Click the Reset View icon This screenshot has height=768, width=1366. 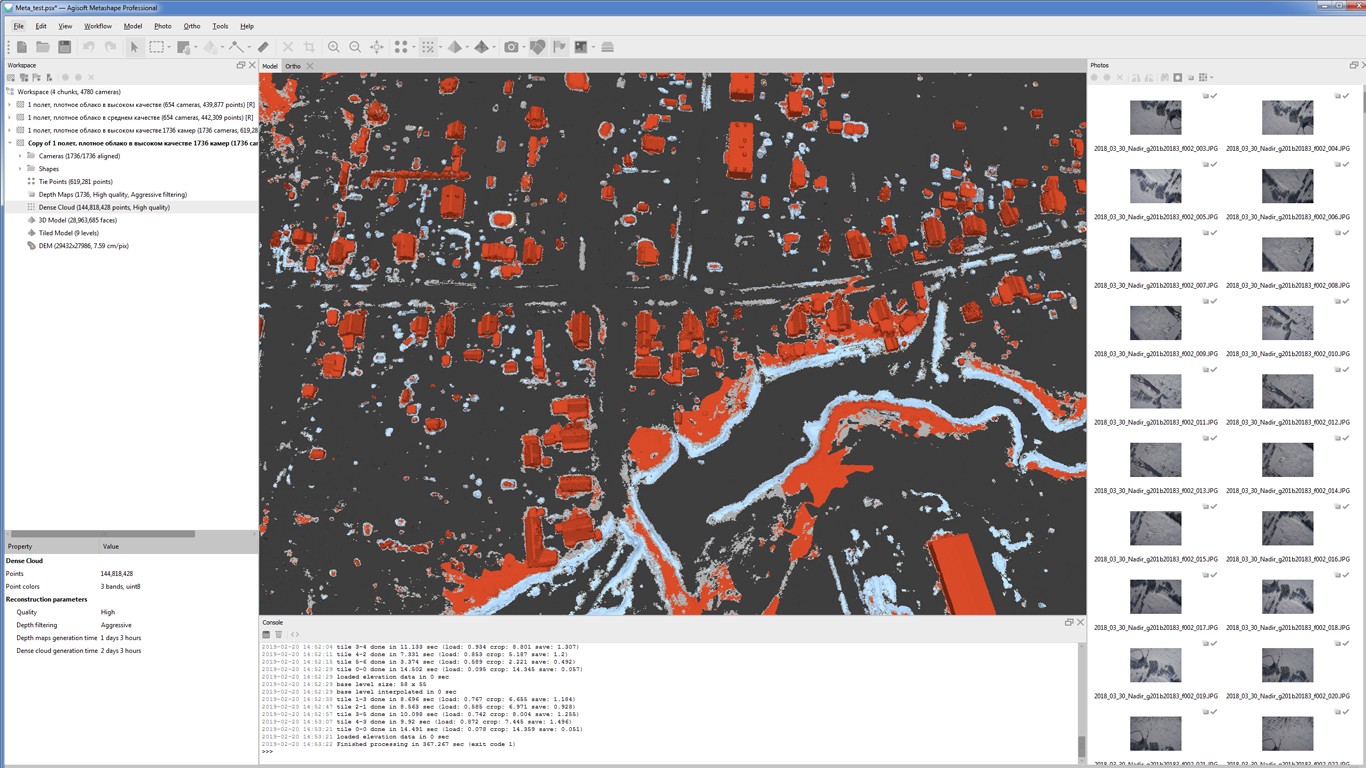point(377,47)
